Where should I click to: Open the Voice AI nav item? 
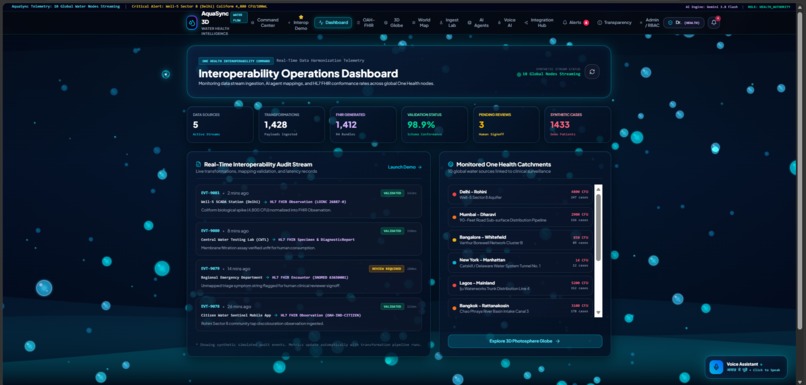point(506,23)
